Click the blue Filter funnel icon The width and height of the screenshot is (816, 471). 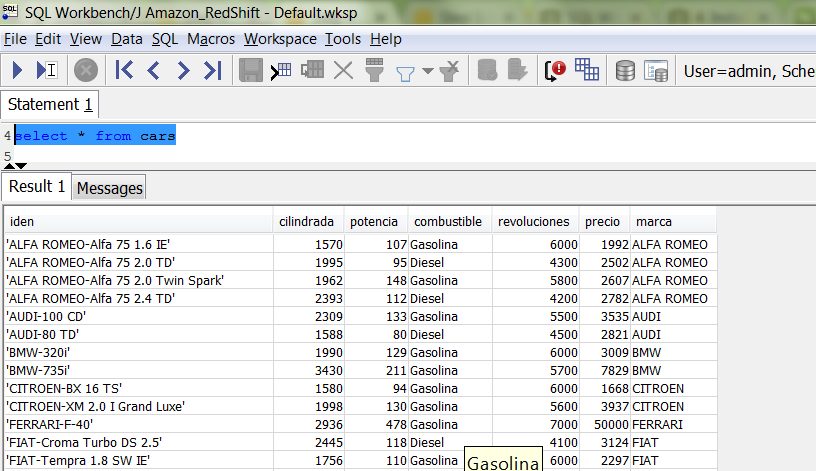405,73
